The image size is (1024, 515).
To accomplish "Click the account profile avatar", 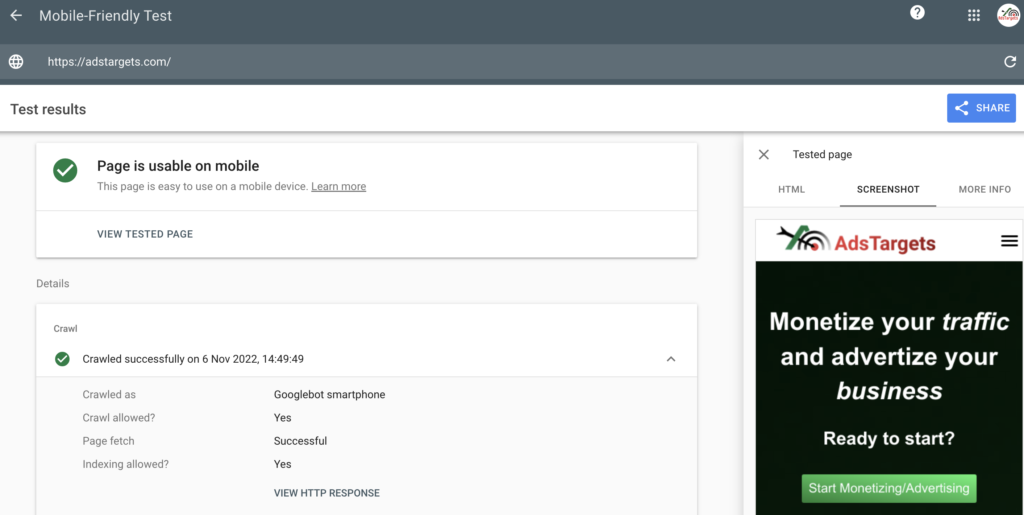I will 1008,15.
